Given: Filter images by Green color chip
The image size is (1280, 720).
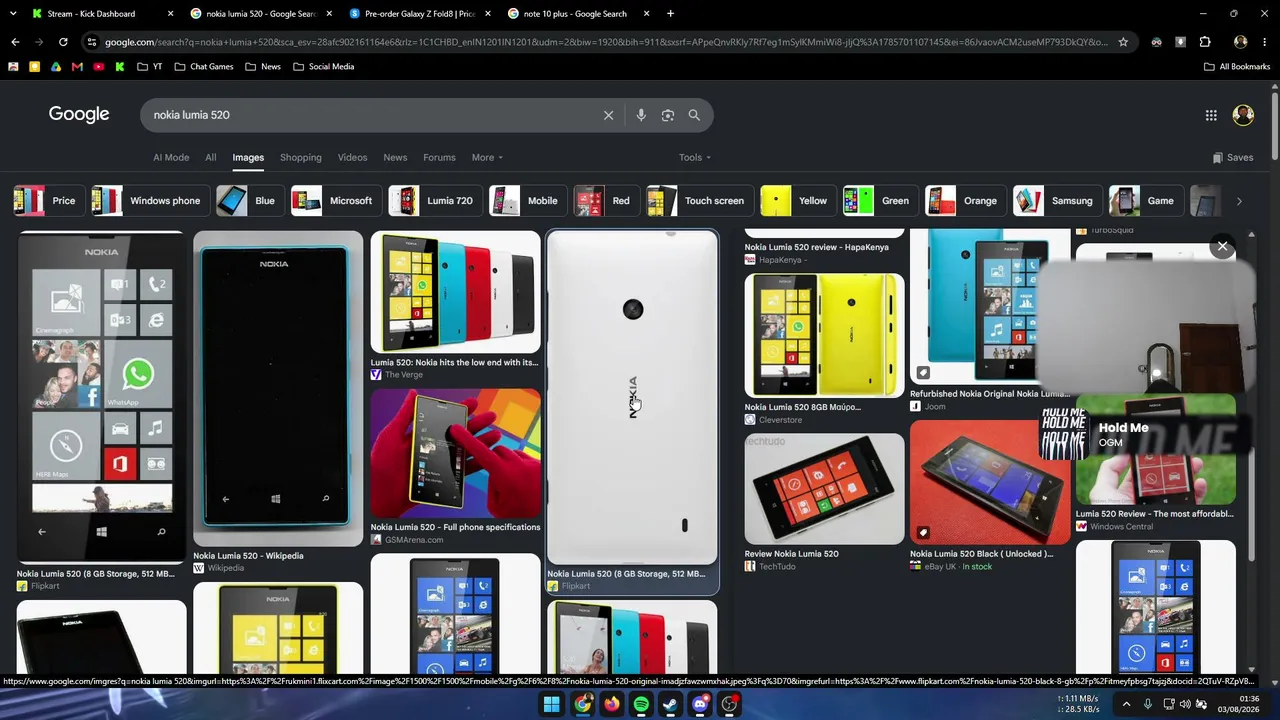Looking at the screenshot, I should point(878,201).
